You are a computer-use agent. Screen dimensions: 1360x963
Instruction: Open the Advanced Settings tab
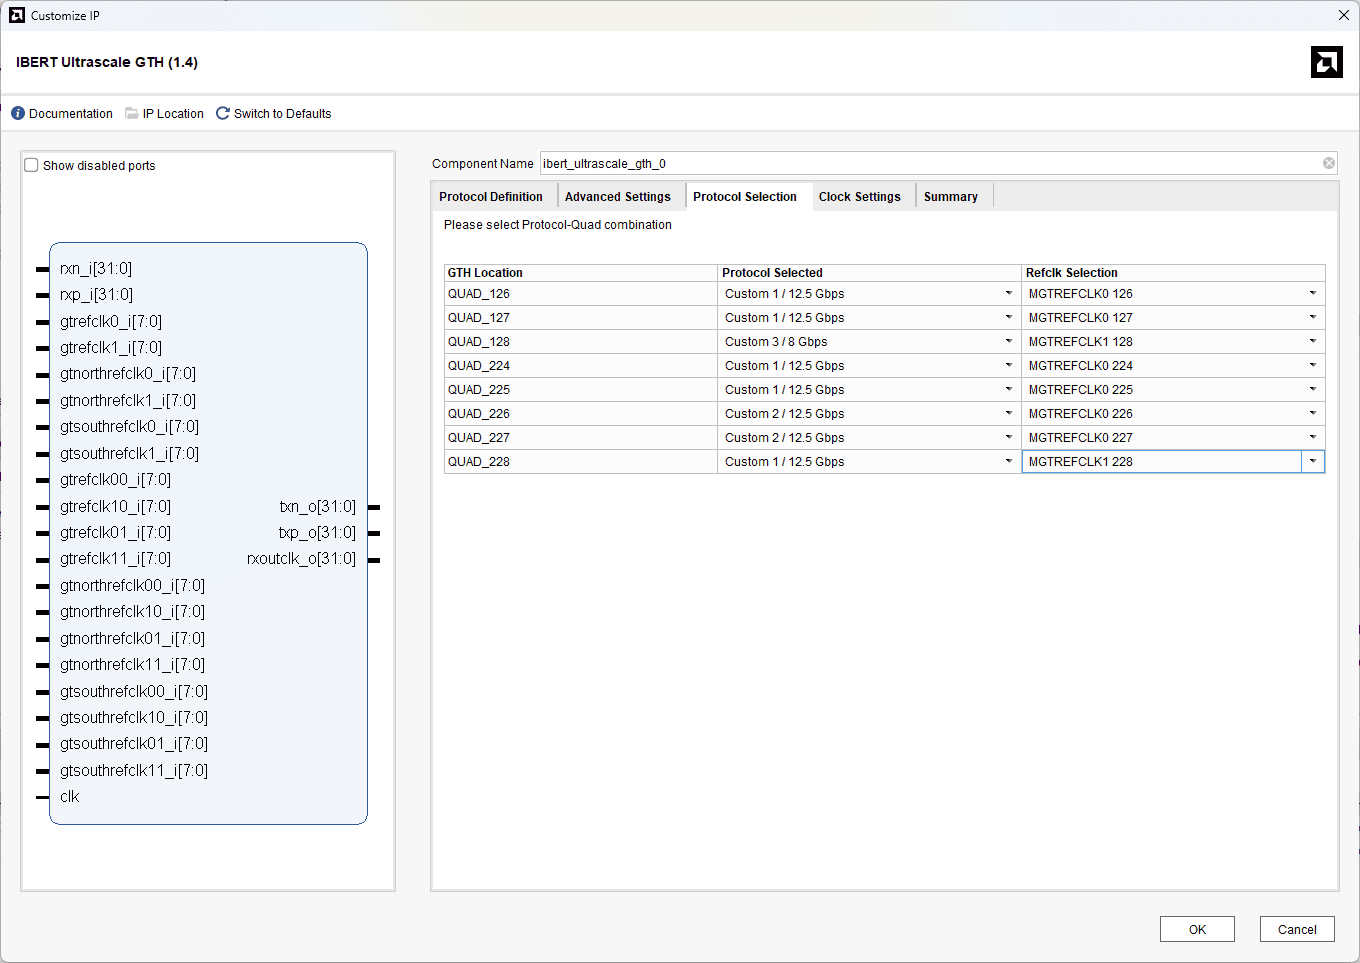(617, 197)
